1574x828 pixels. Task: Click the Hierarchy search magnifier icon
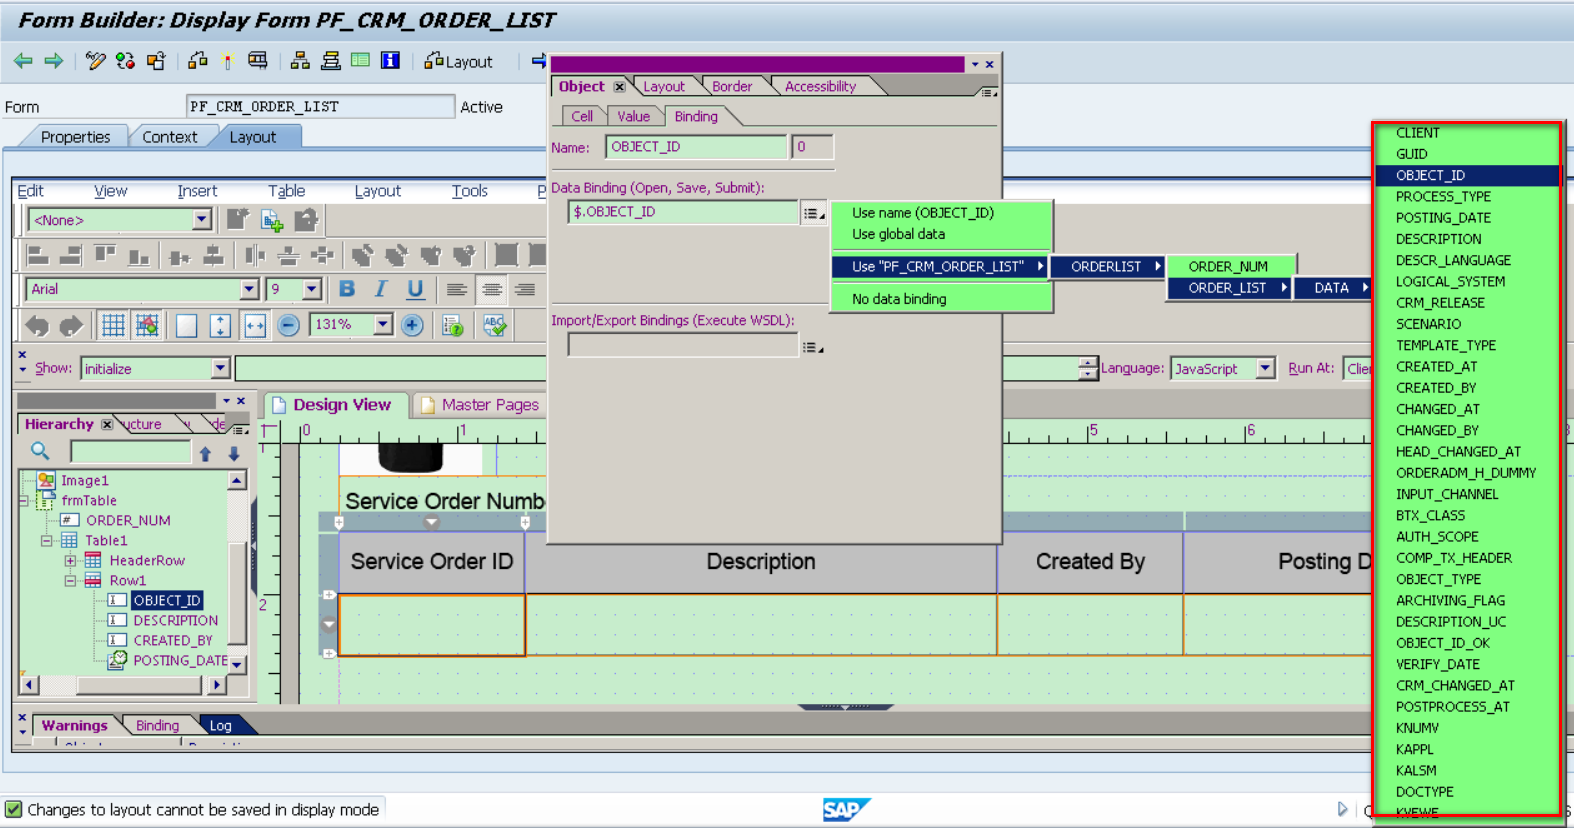coord(40,452)
